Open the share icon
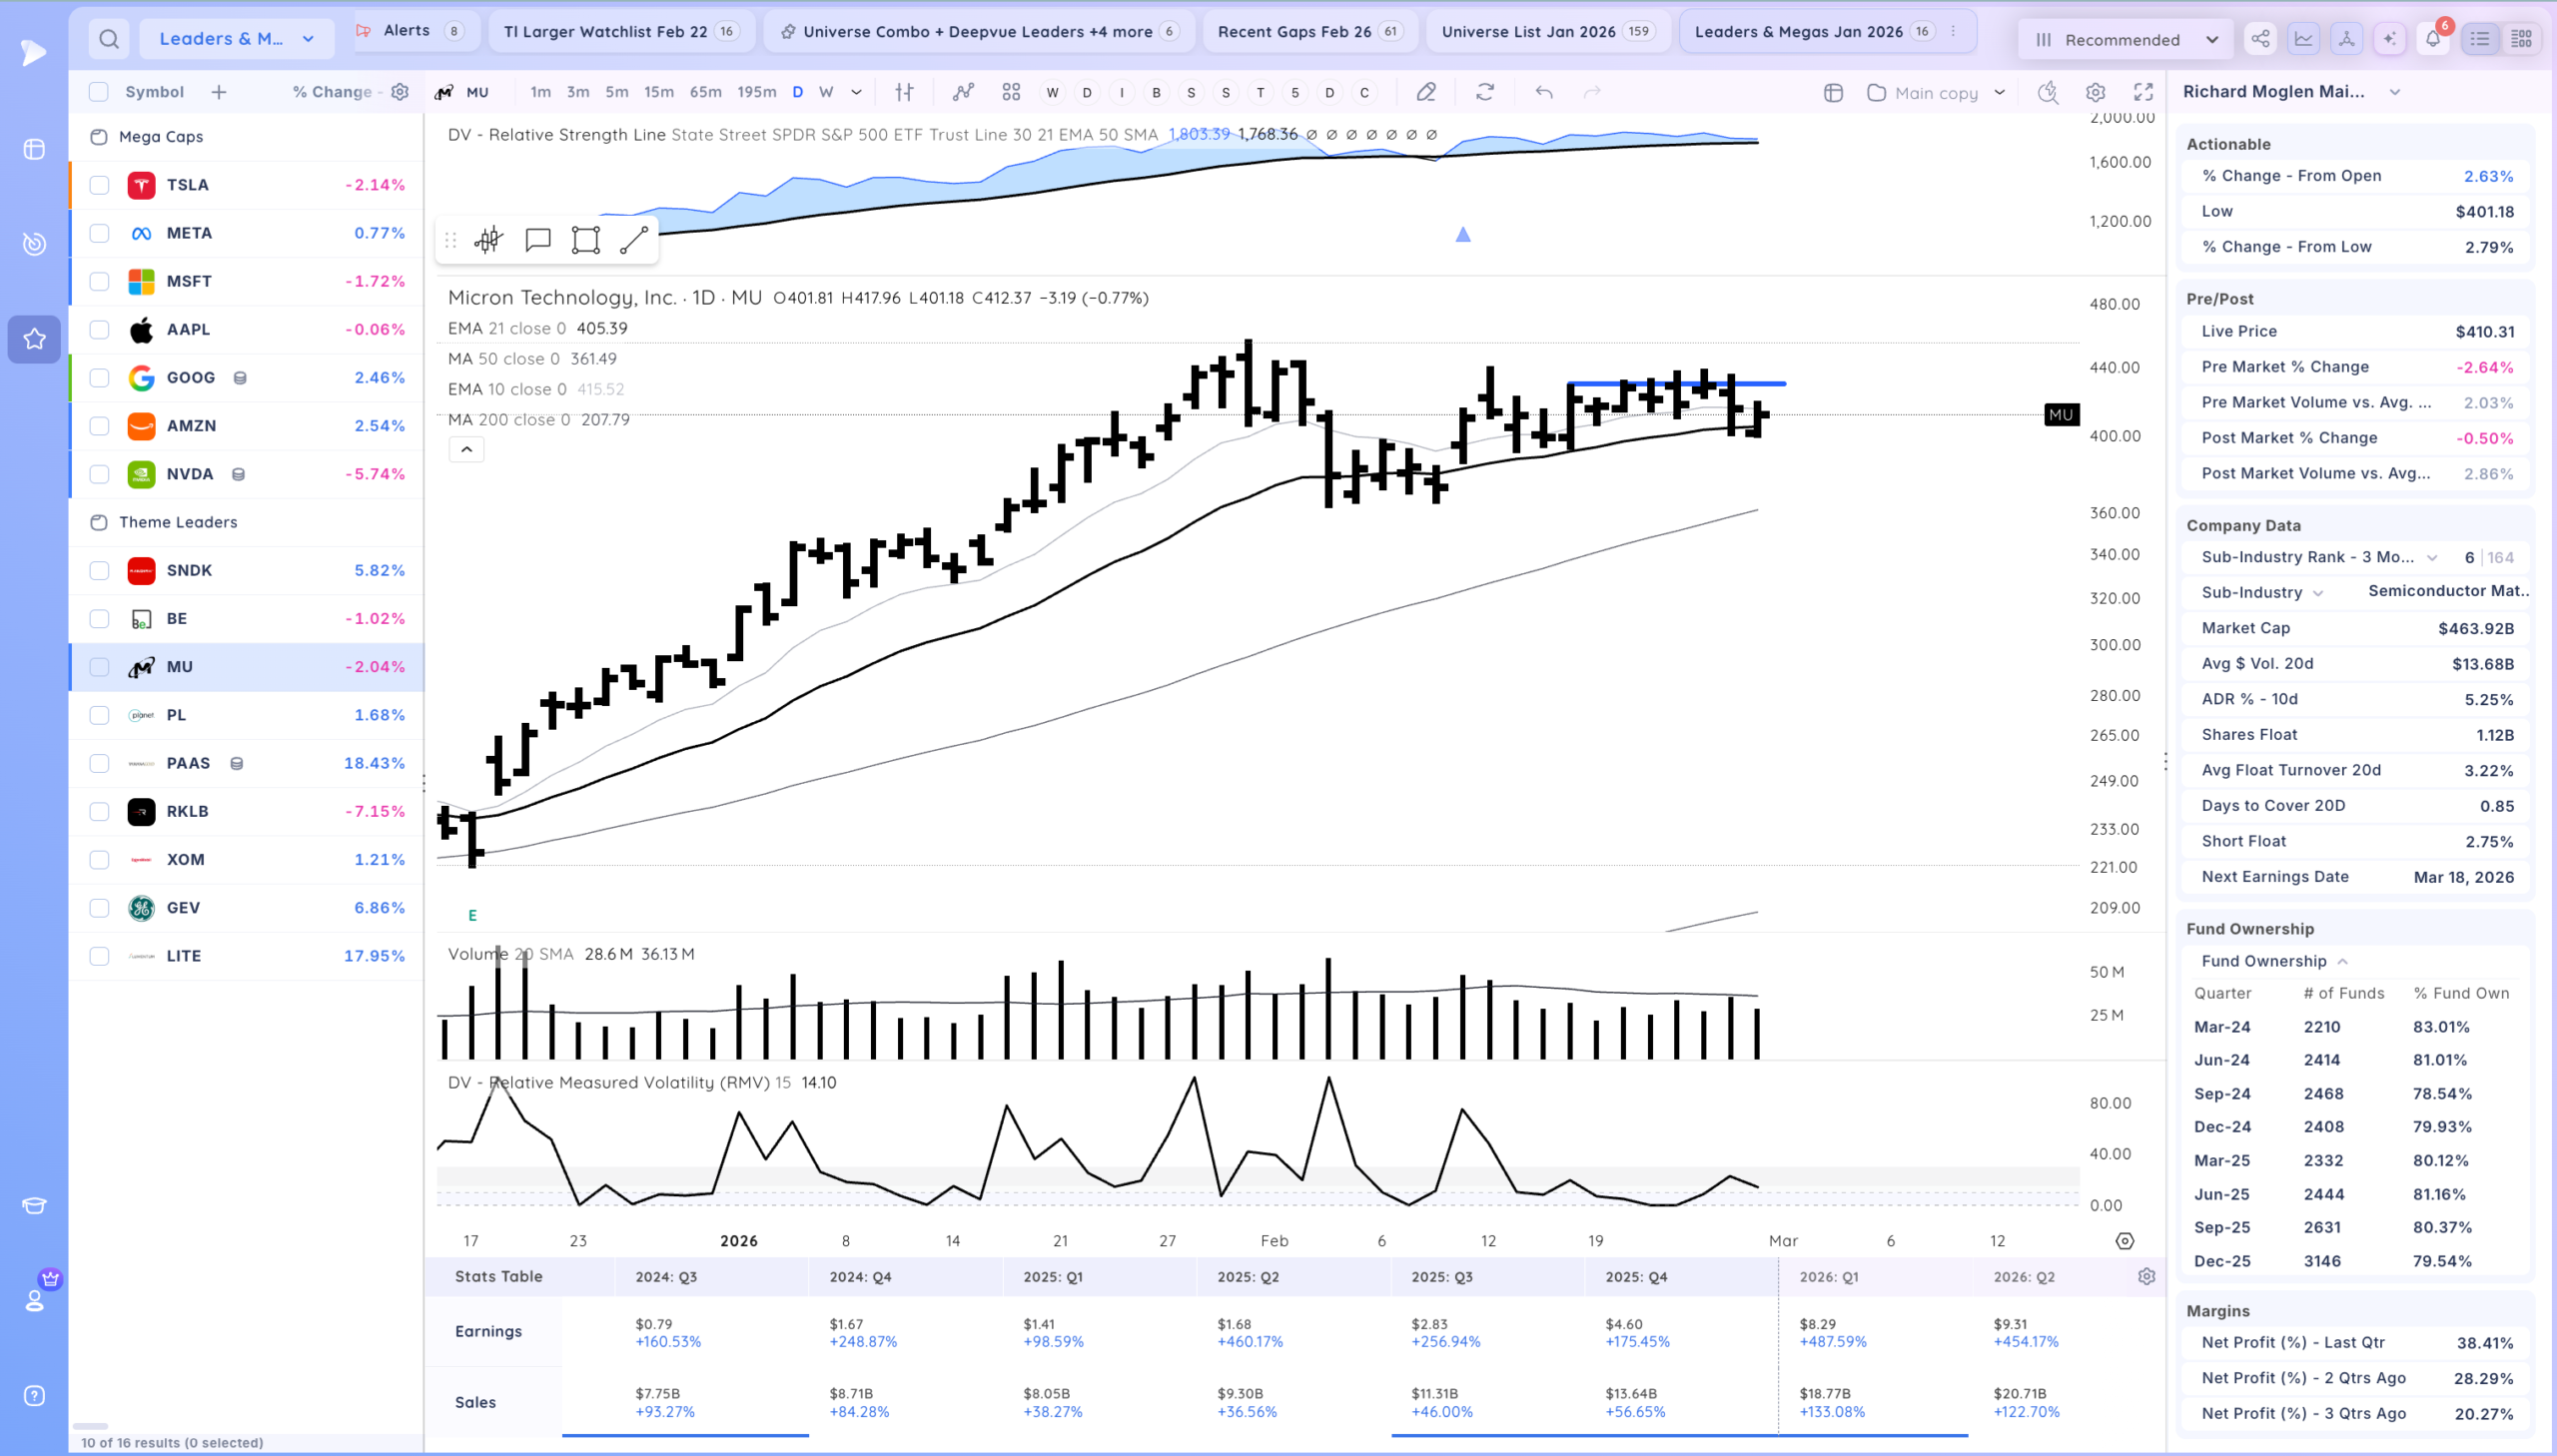This screenshot has width=2557, height=1456. [2260, 39]
